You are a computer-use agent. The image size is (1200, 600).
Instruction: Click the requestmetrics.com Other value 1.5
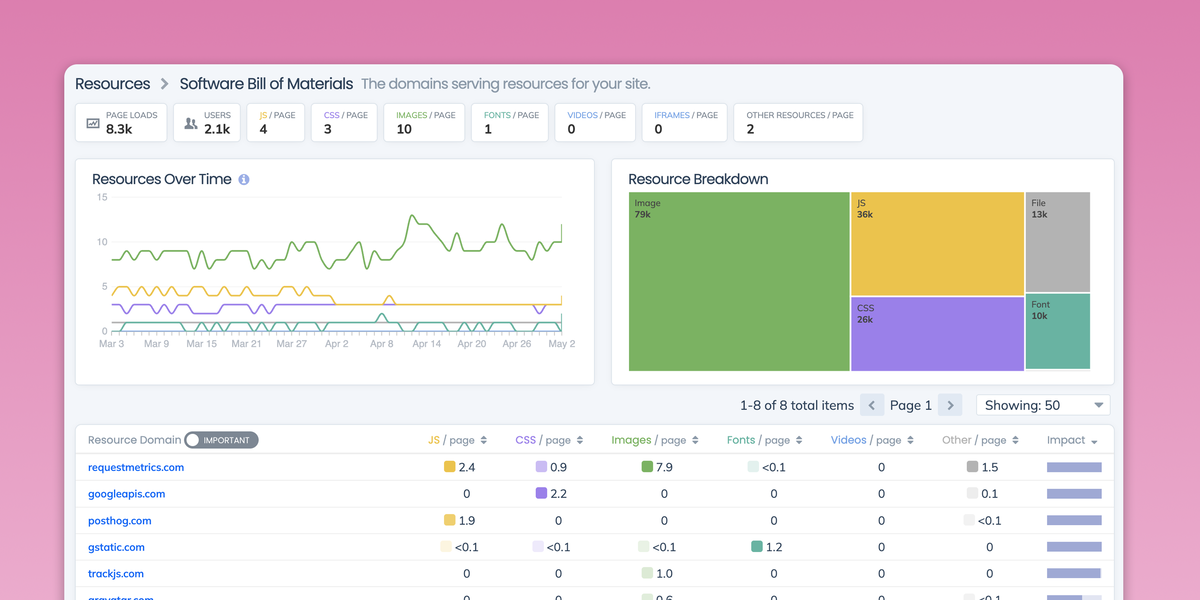[x=990, y=467]
